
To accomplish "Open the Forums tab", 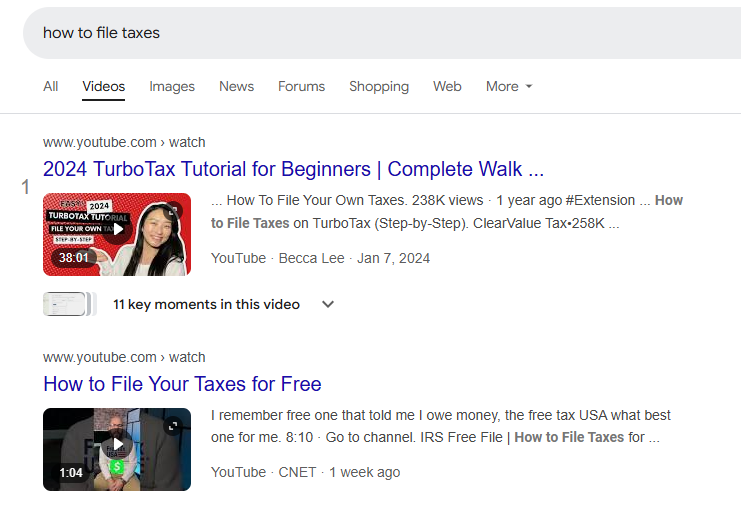I will pyautogui.click(x=302, y=87).
